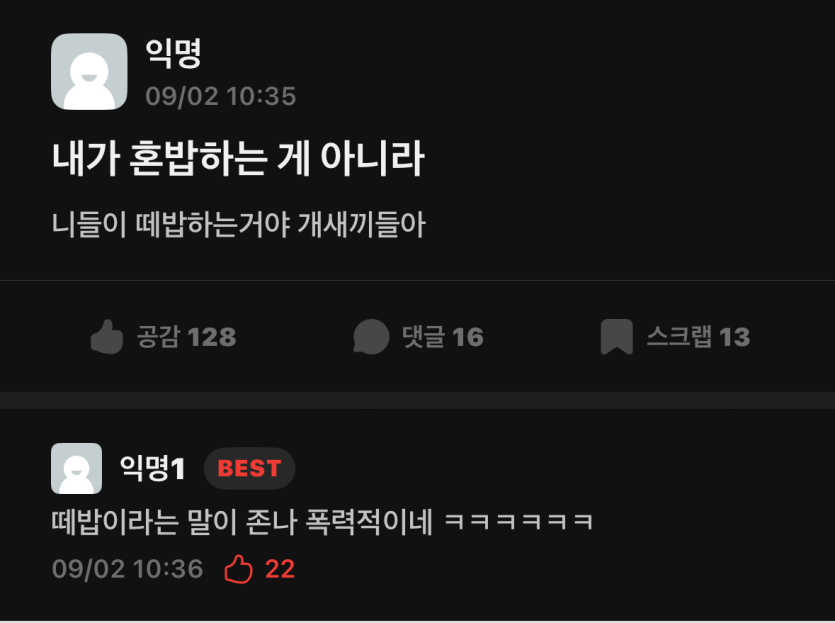Screen dimensions: 835x623
Task: Click the ㅋㅋㅋㅋㅋㅋ laughter at the comment's end
Action: click(x=519, y=521)
